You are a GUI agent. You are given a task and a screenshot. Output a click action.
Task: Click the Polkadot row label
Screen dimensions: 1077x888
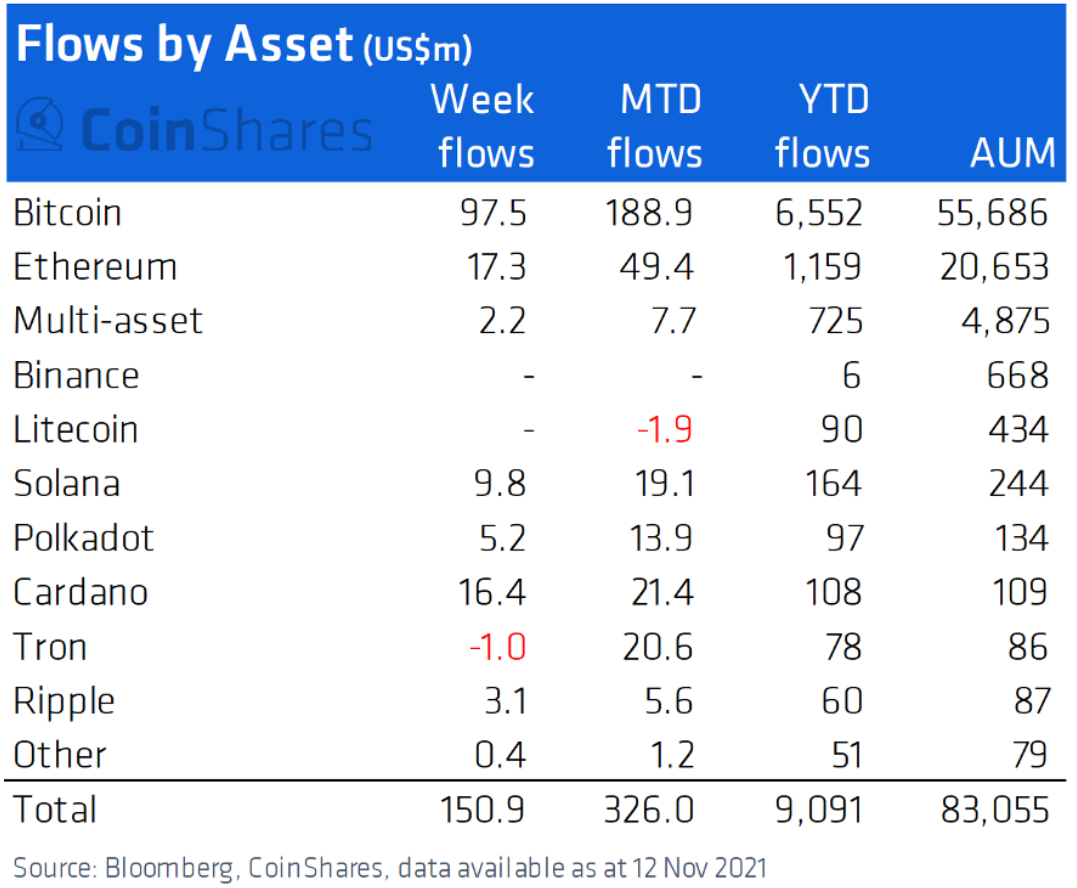point(84,538)
